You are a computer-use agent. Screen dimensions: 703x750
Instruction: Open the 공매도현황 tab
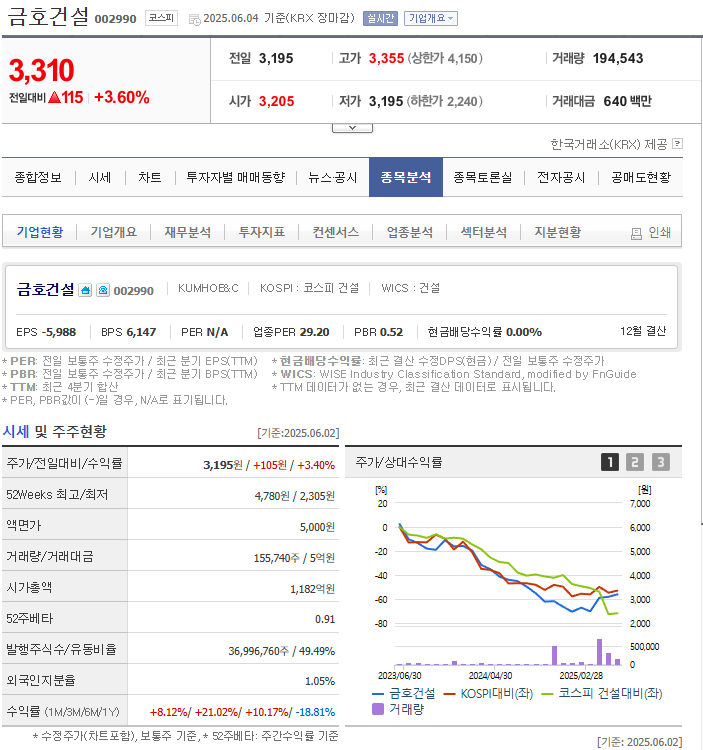tap(641, 177)
